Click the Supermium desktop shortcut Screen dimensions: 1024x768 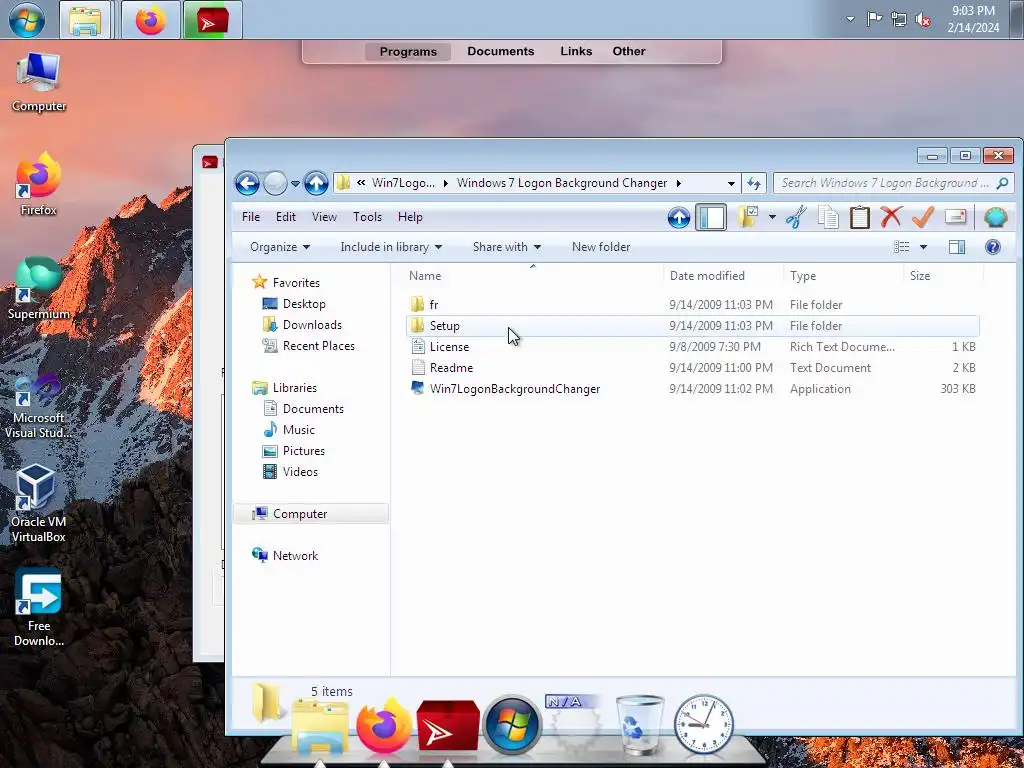click(39, 289)
